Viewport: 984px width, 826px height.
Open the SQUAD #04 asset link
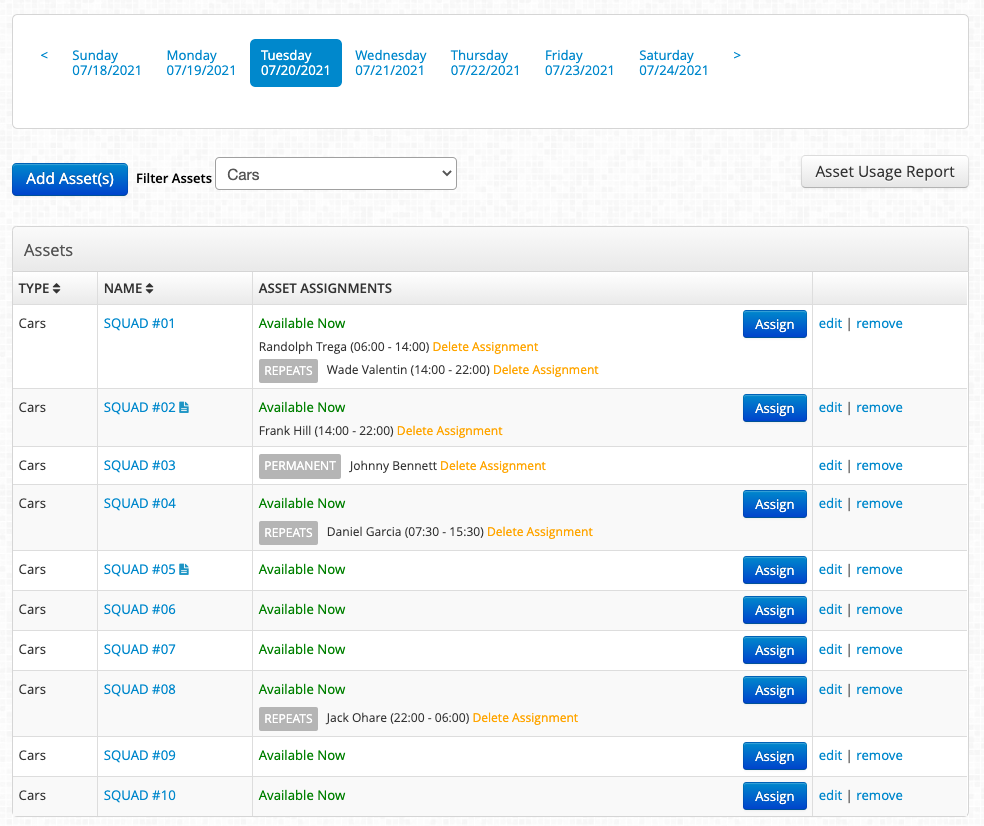pyautogui.click(x=139, y=504)
